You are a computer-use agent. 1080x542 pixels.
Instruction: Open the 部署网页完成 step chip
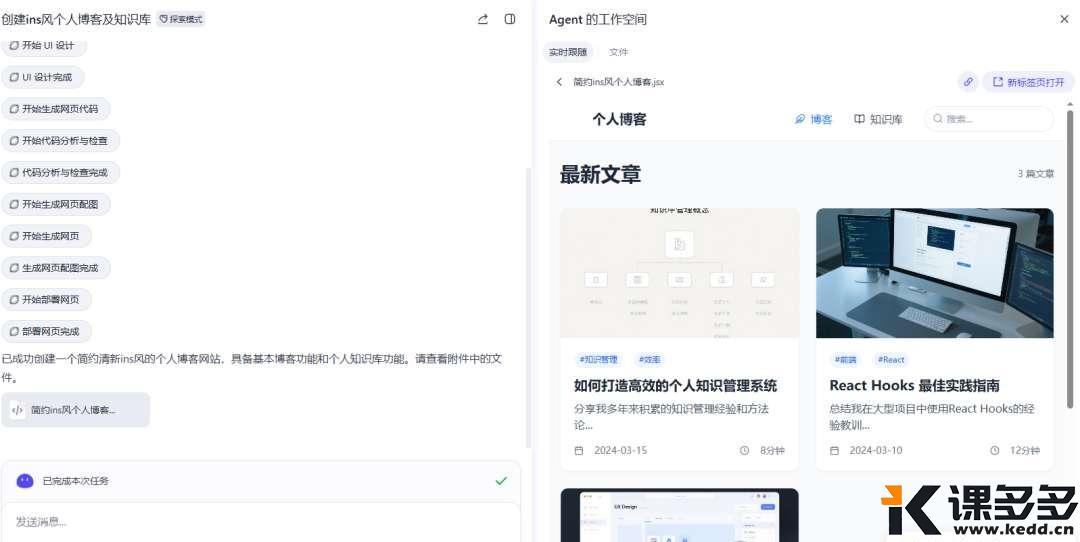pyautogui.click(x=46, y=331)
